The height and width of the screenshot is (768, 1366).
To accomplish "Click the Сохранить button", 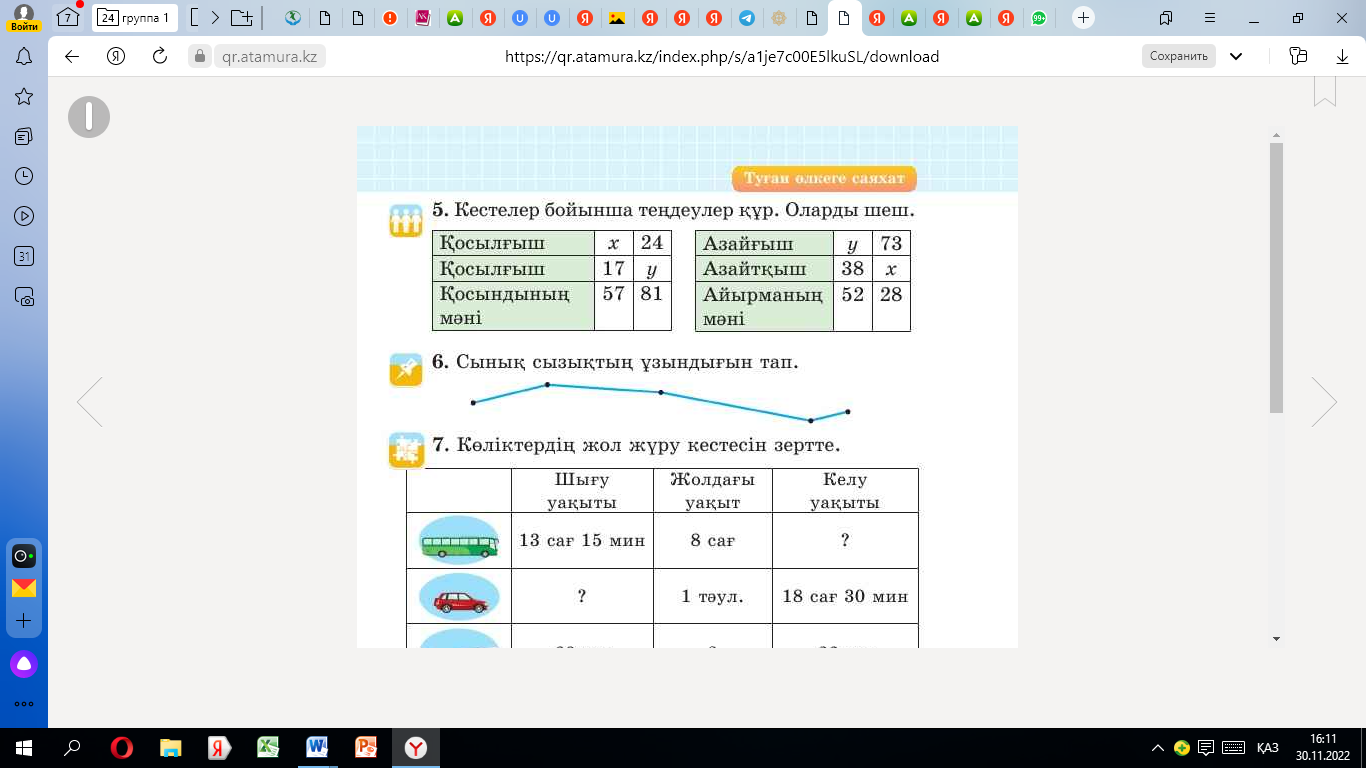I will pyautogui.click(x=1179, y=57).
